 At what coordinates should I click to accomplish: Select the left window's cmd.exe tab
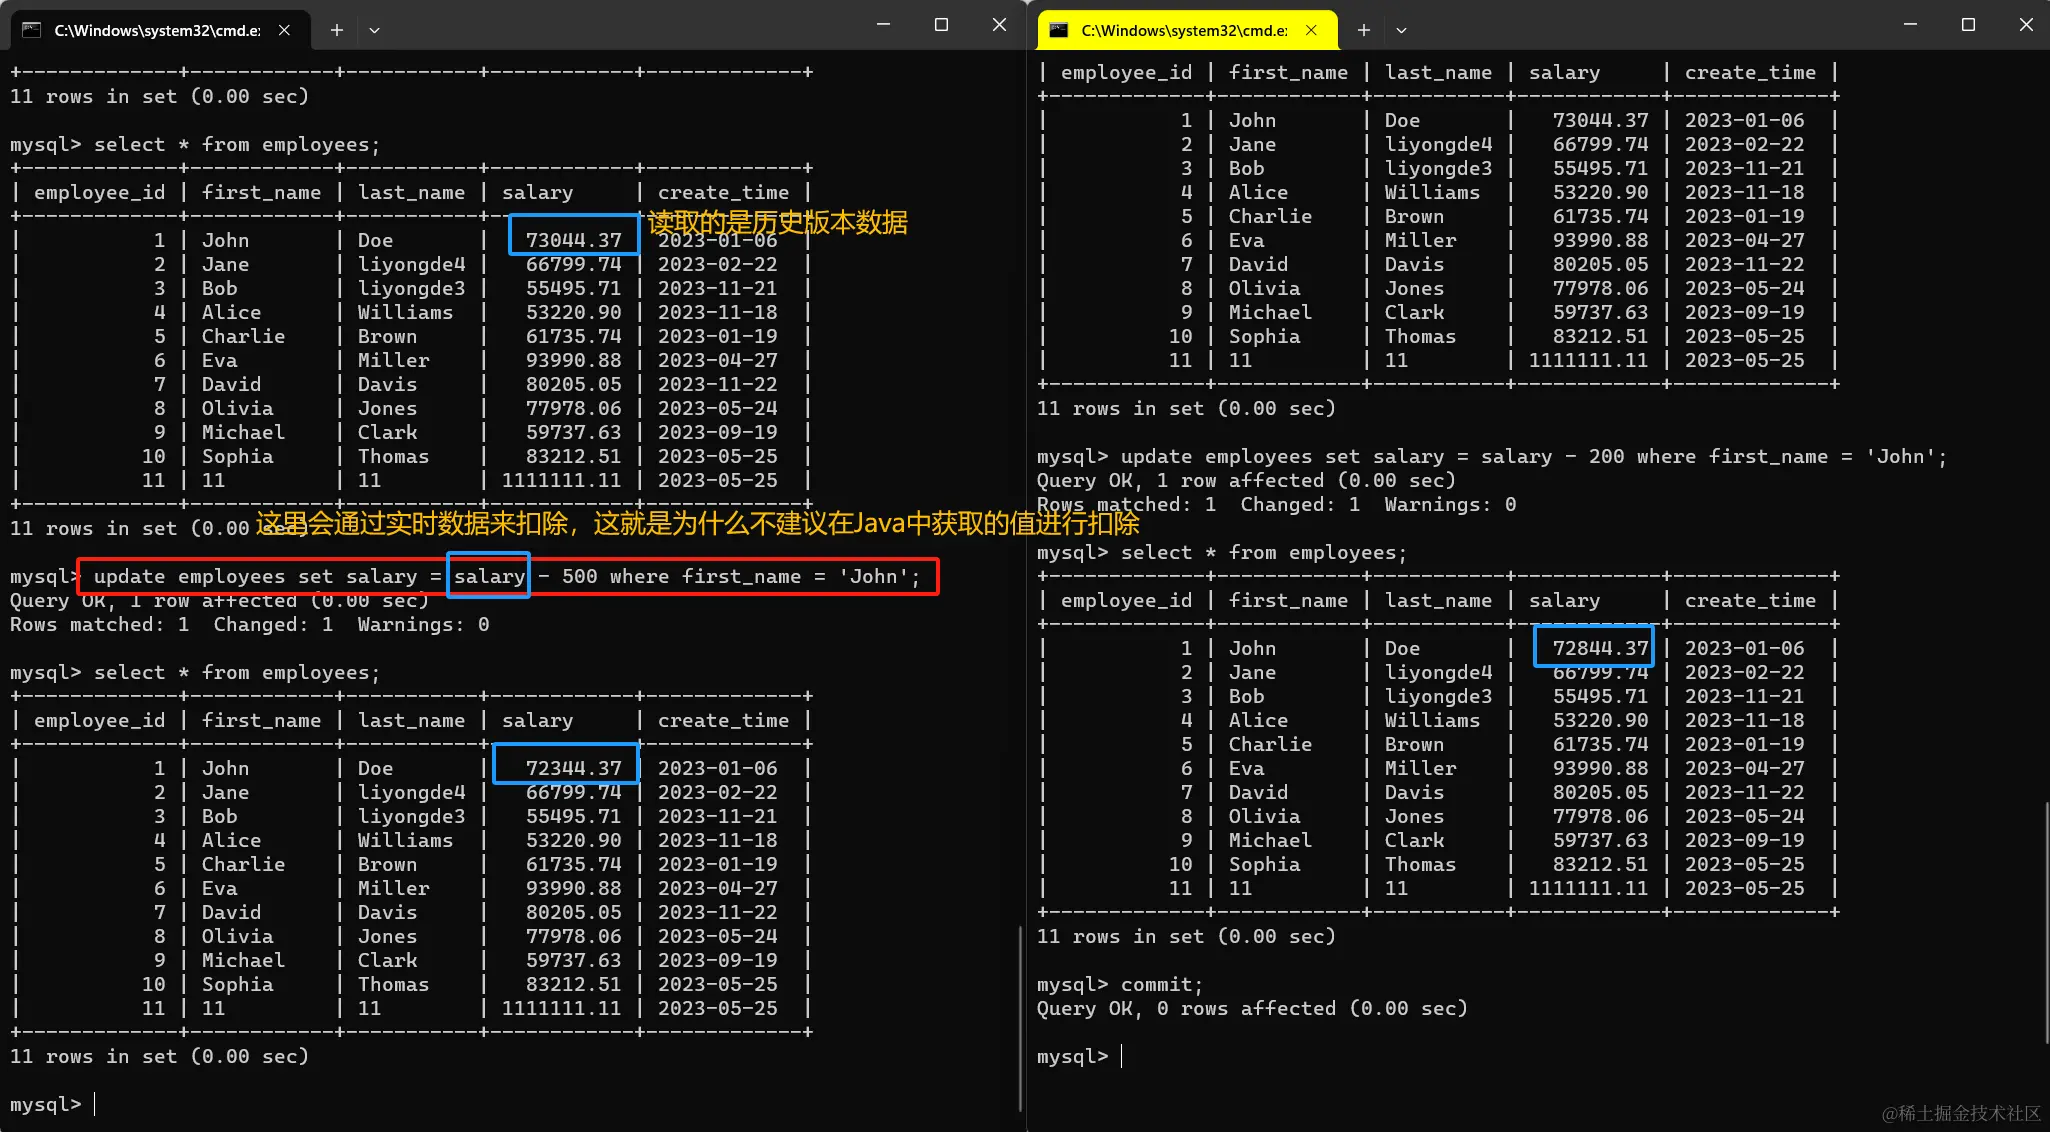[160, 30]
